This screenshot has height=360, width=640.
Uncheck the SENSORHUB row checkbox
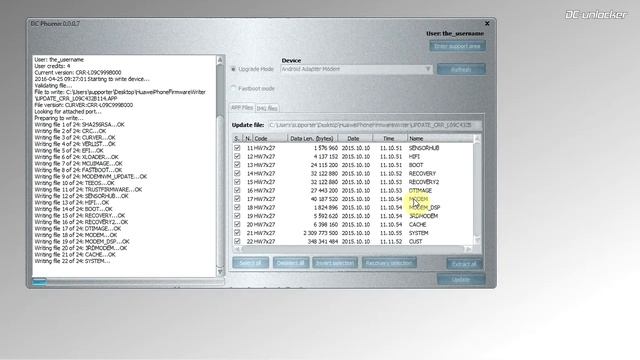tap(237, 148)
